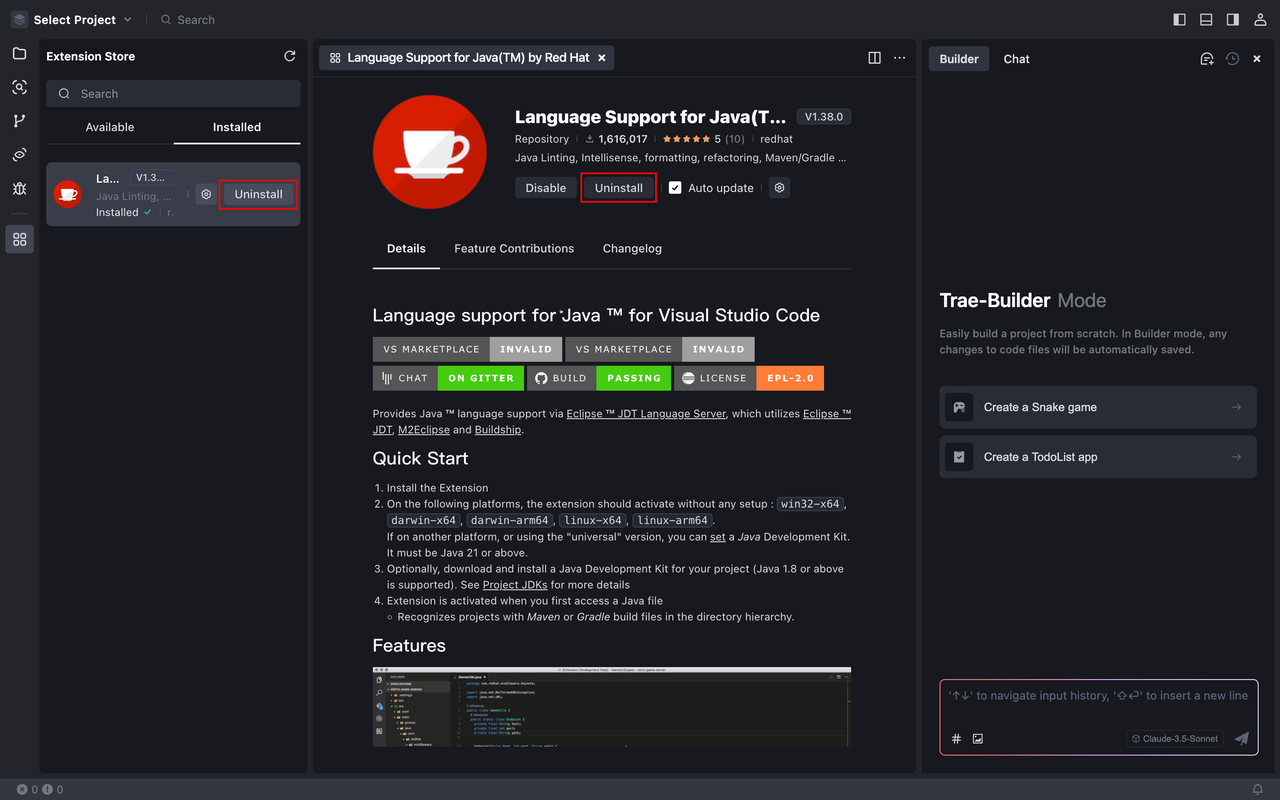Click the image attach icon in chat input
The height and width of the screenshot is (800, 1280).
[x=978, y=739]
